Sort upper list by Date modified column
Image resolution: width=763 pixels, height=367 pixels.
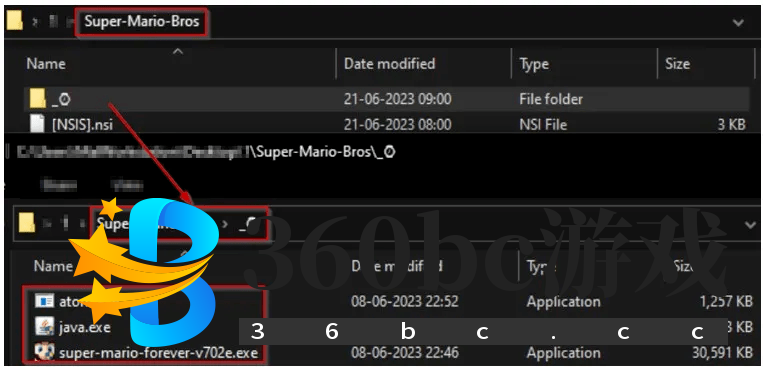pyautogui.click(x=389, y=64)
